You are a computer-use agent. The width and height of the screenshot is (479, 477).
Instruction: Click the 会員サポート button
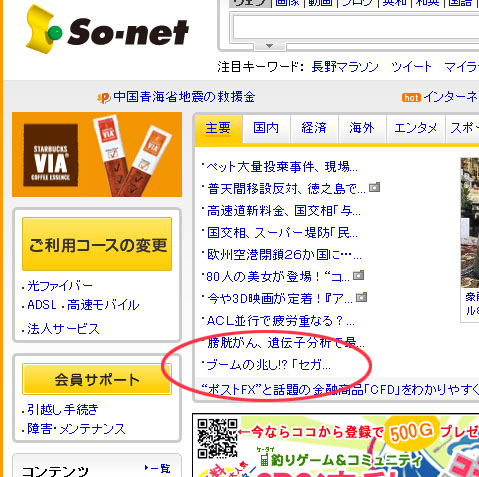tap(97, 379)
